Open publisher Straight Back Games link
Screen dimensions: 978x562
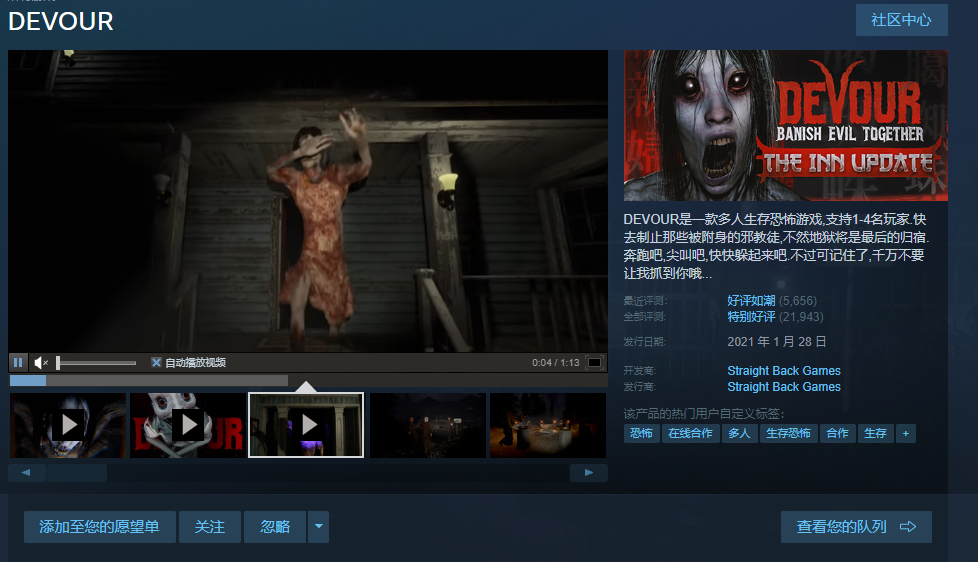783,387
